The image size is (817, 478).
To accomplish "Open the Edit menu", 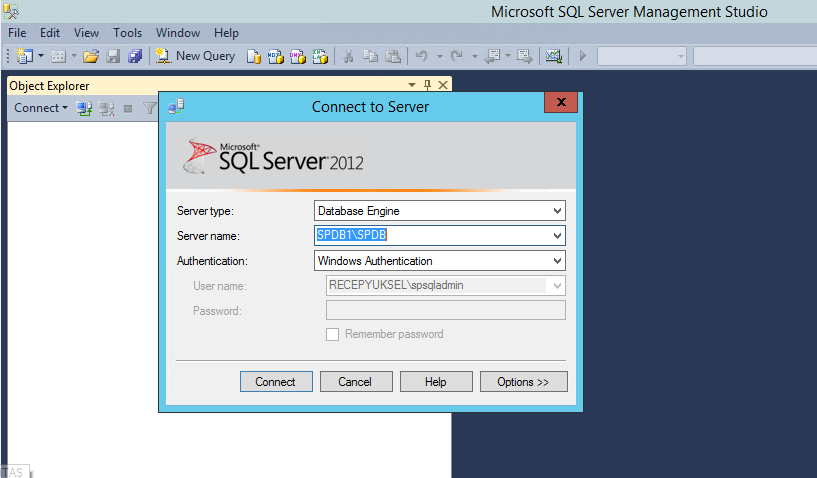I will coord(50,33).
